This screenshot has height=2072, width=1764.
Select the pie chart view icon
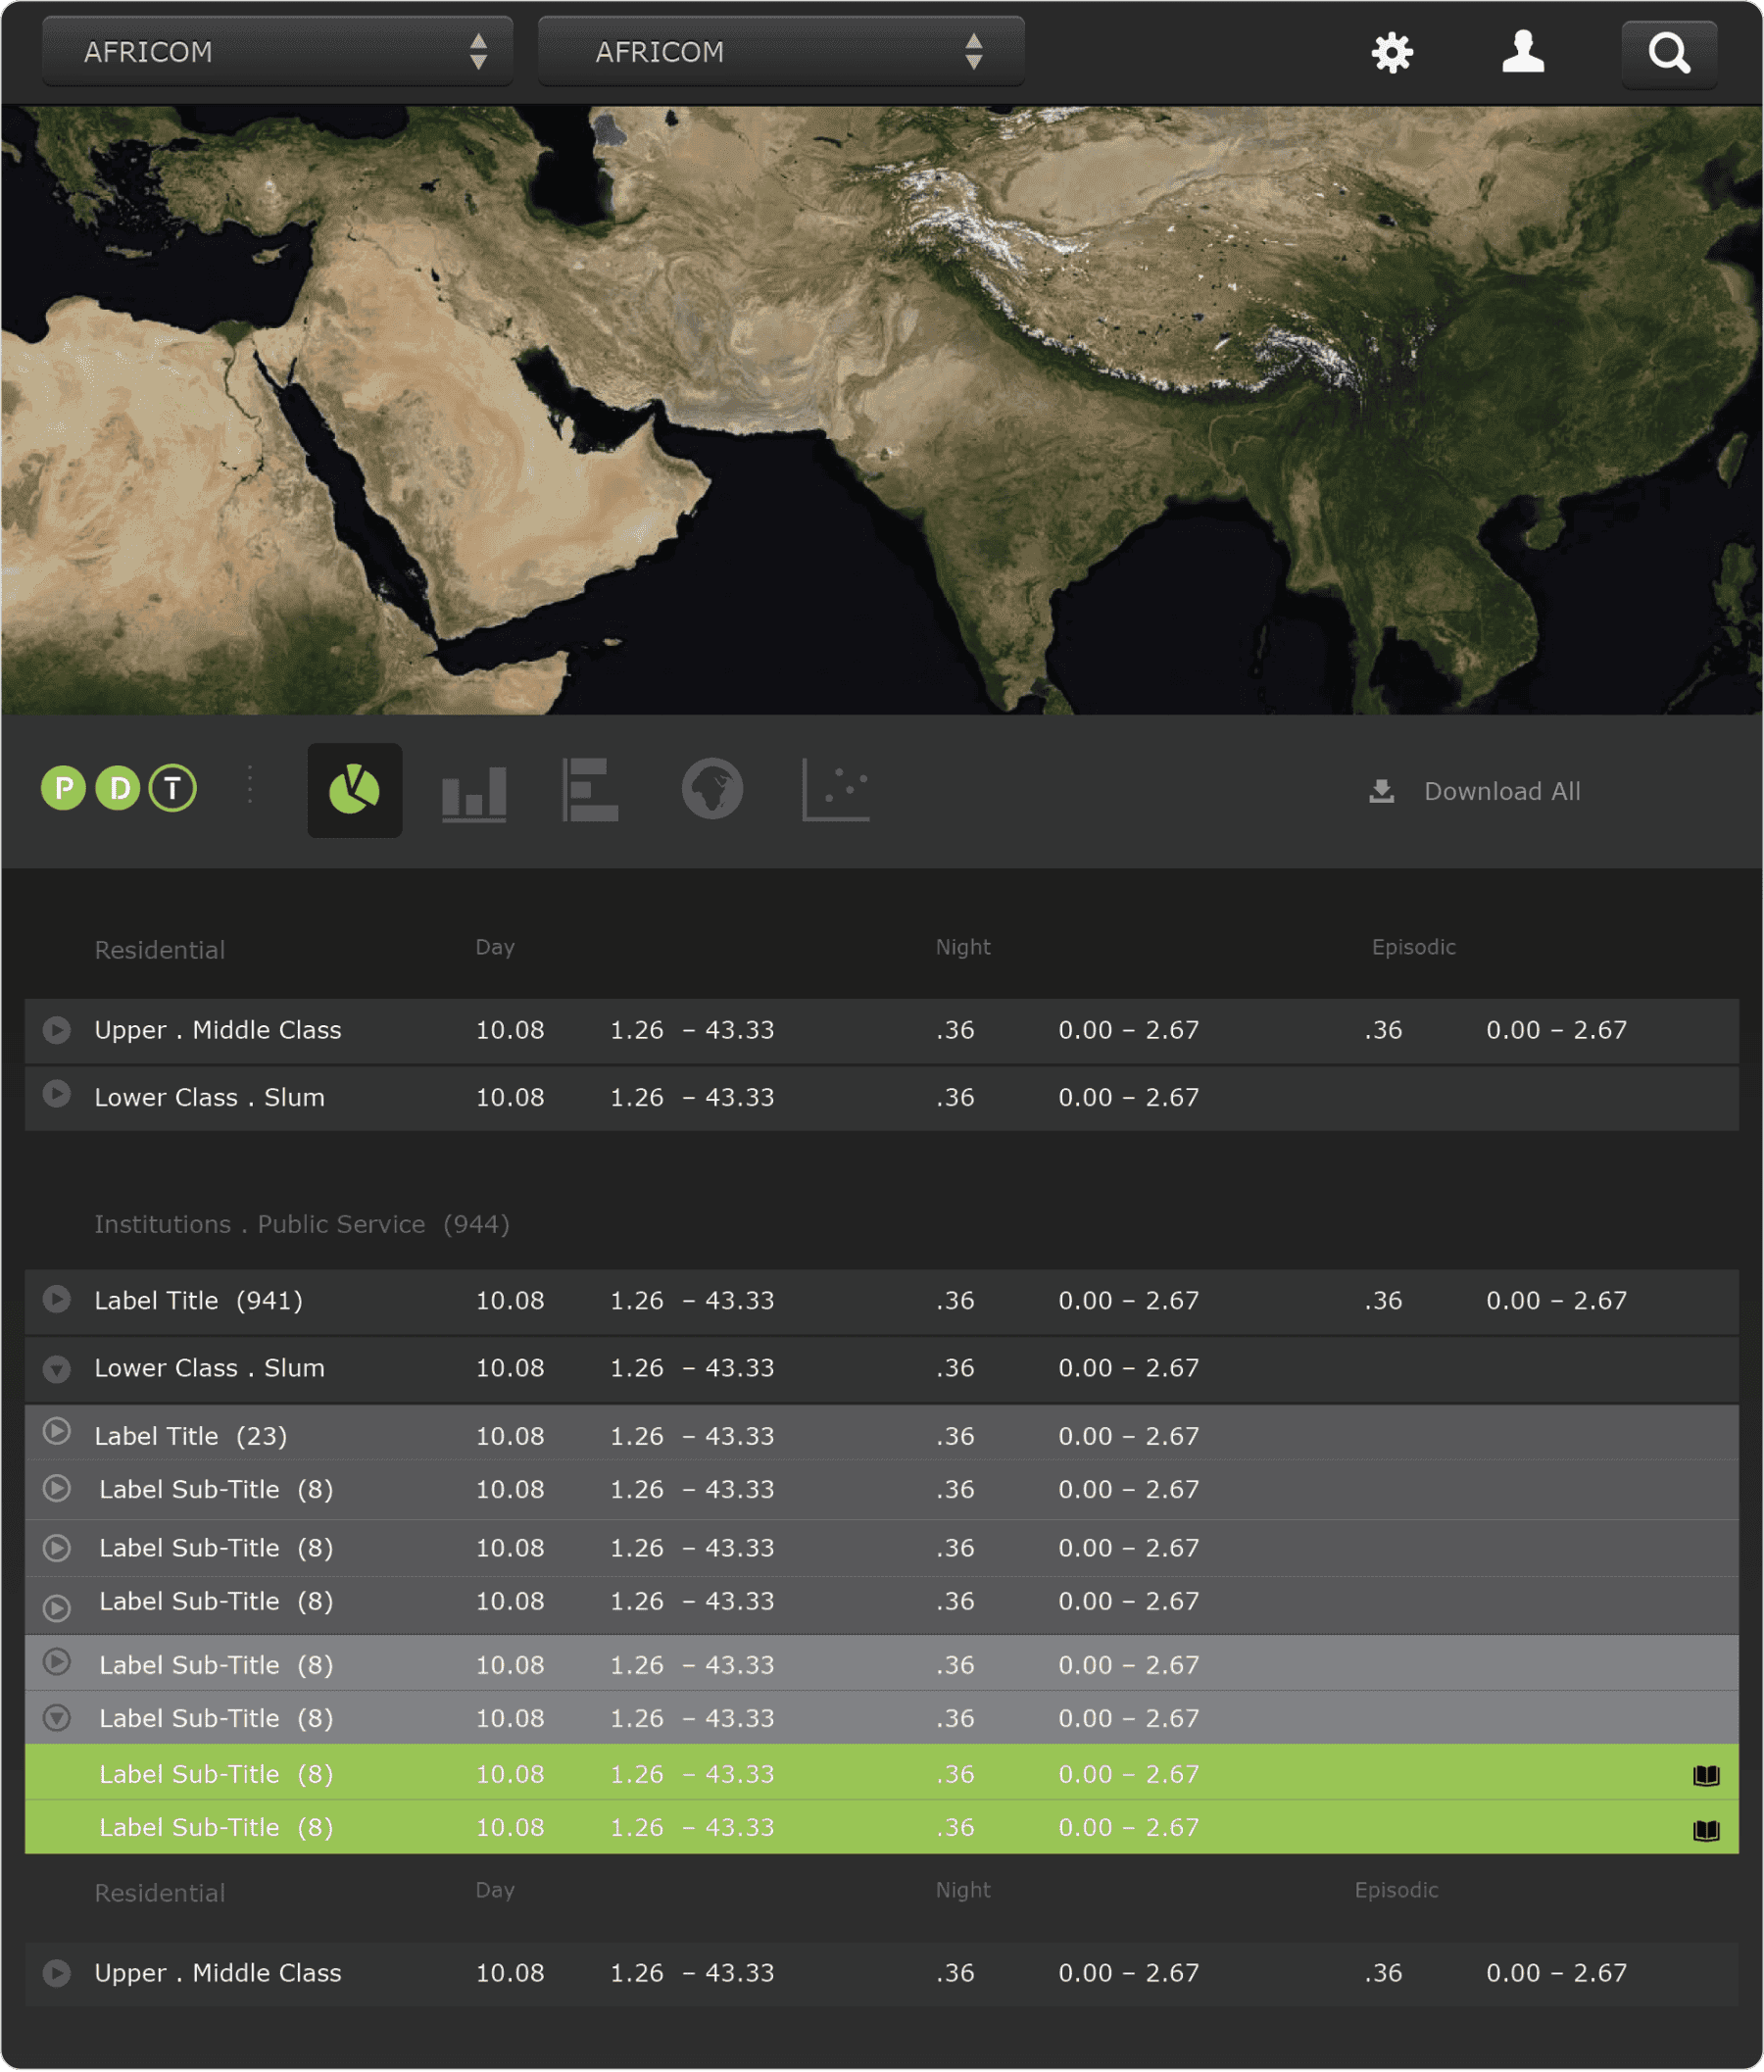tap(355, 790)
